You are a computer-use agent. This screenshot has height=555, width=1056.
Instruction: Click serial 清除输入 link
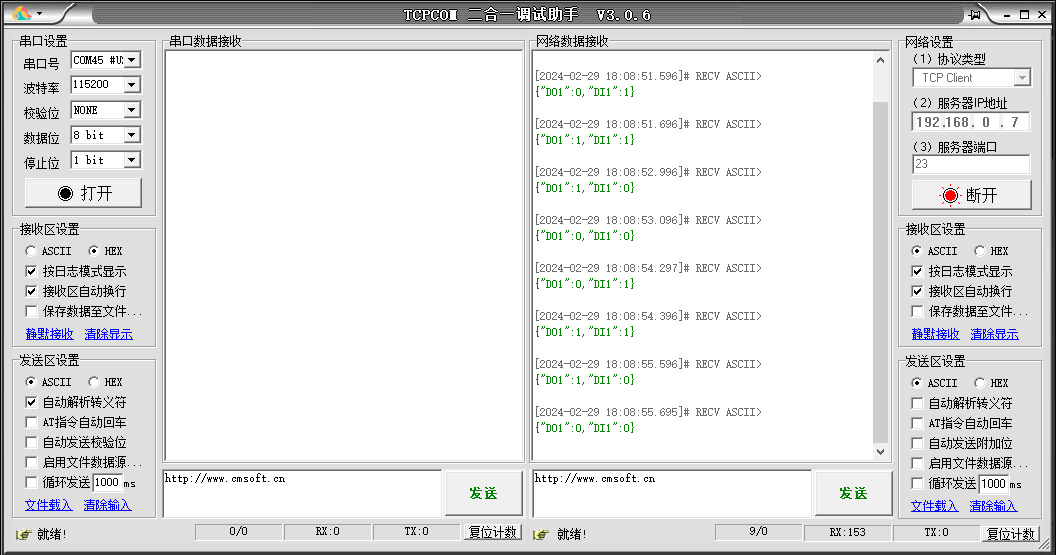[107, 505]
